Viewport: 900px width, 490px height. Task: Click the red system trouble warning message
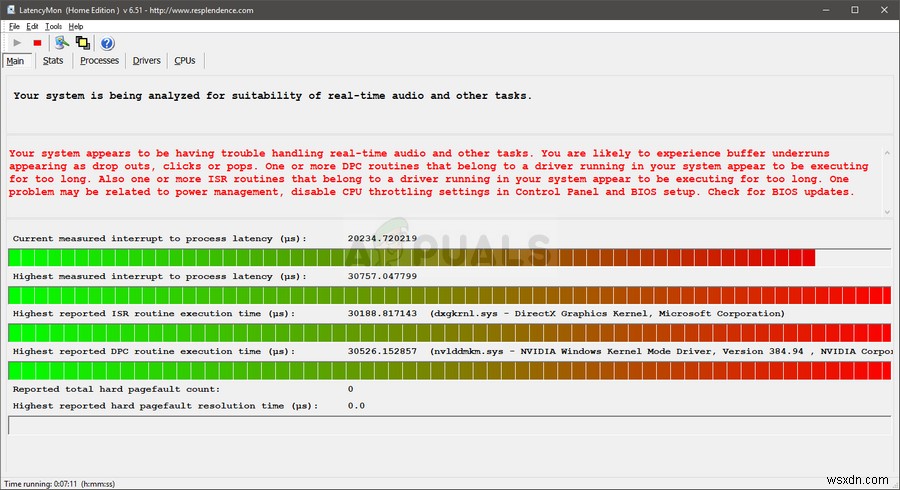click(x=439, y=173)
